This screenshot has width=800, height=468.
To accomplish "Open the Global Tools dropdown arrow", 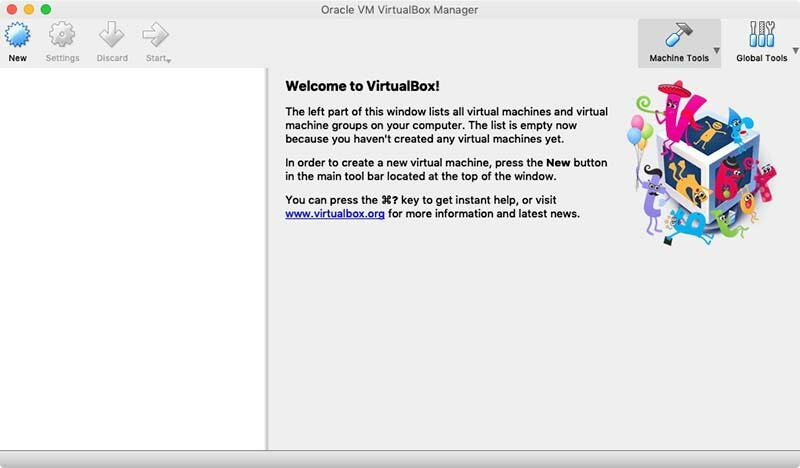I will pos(794,50).
